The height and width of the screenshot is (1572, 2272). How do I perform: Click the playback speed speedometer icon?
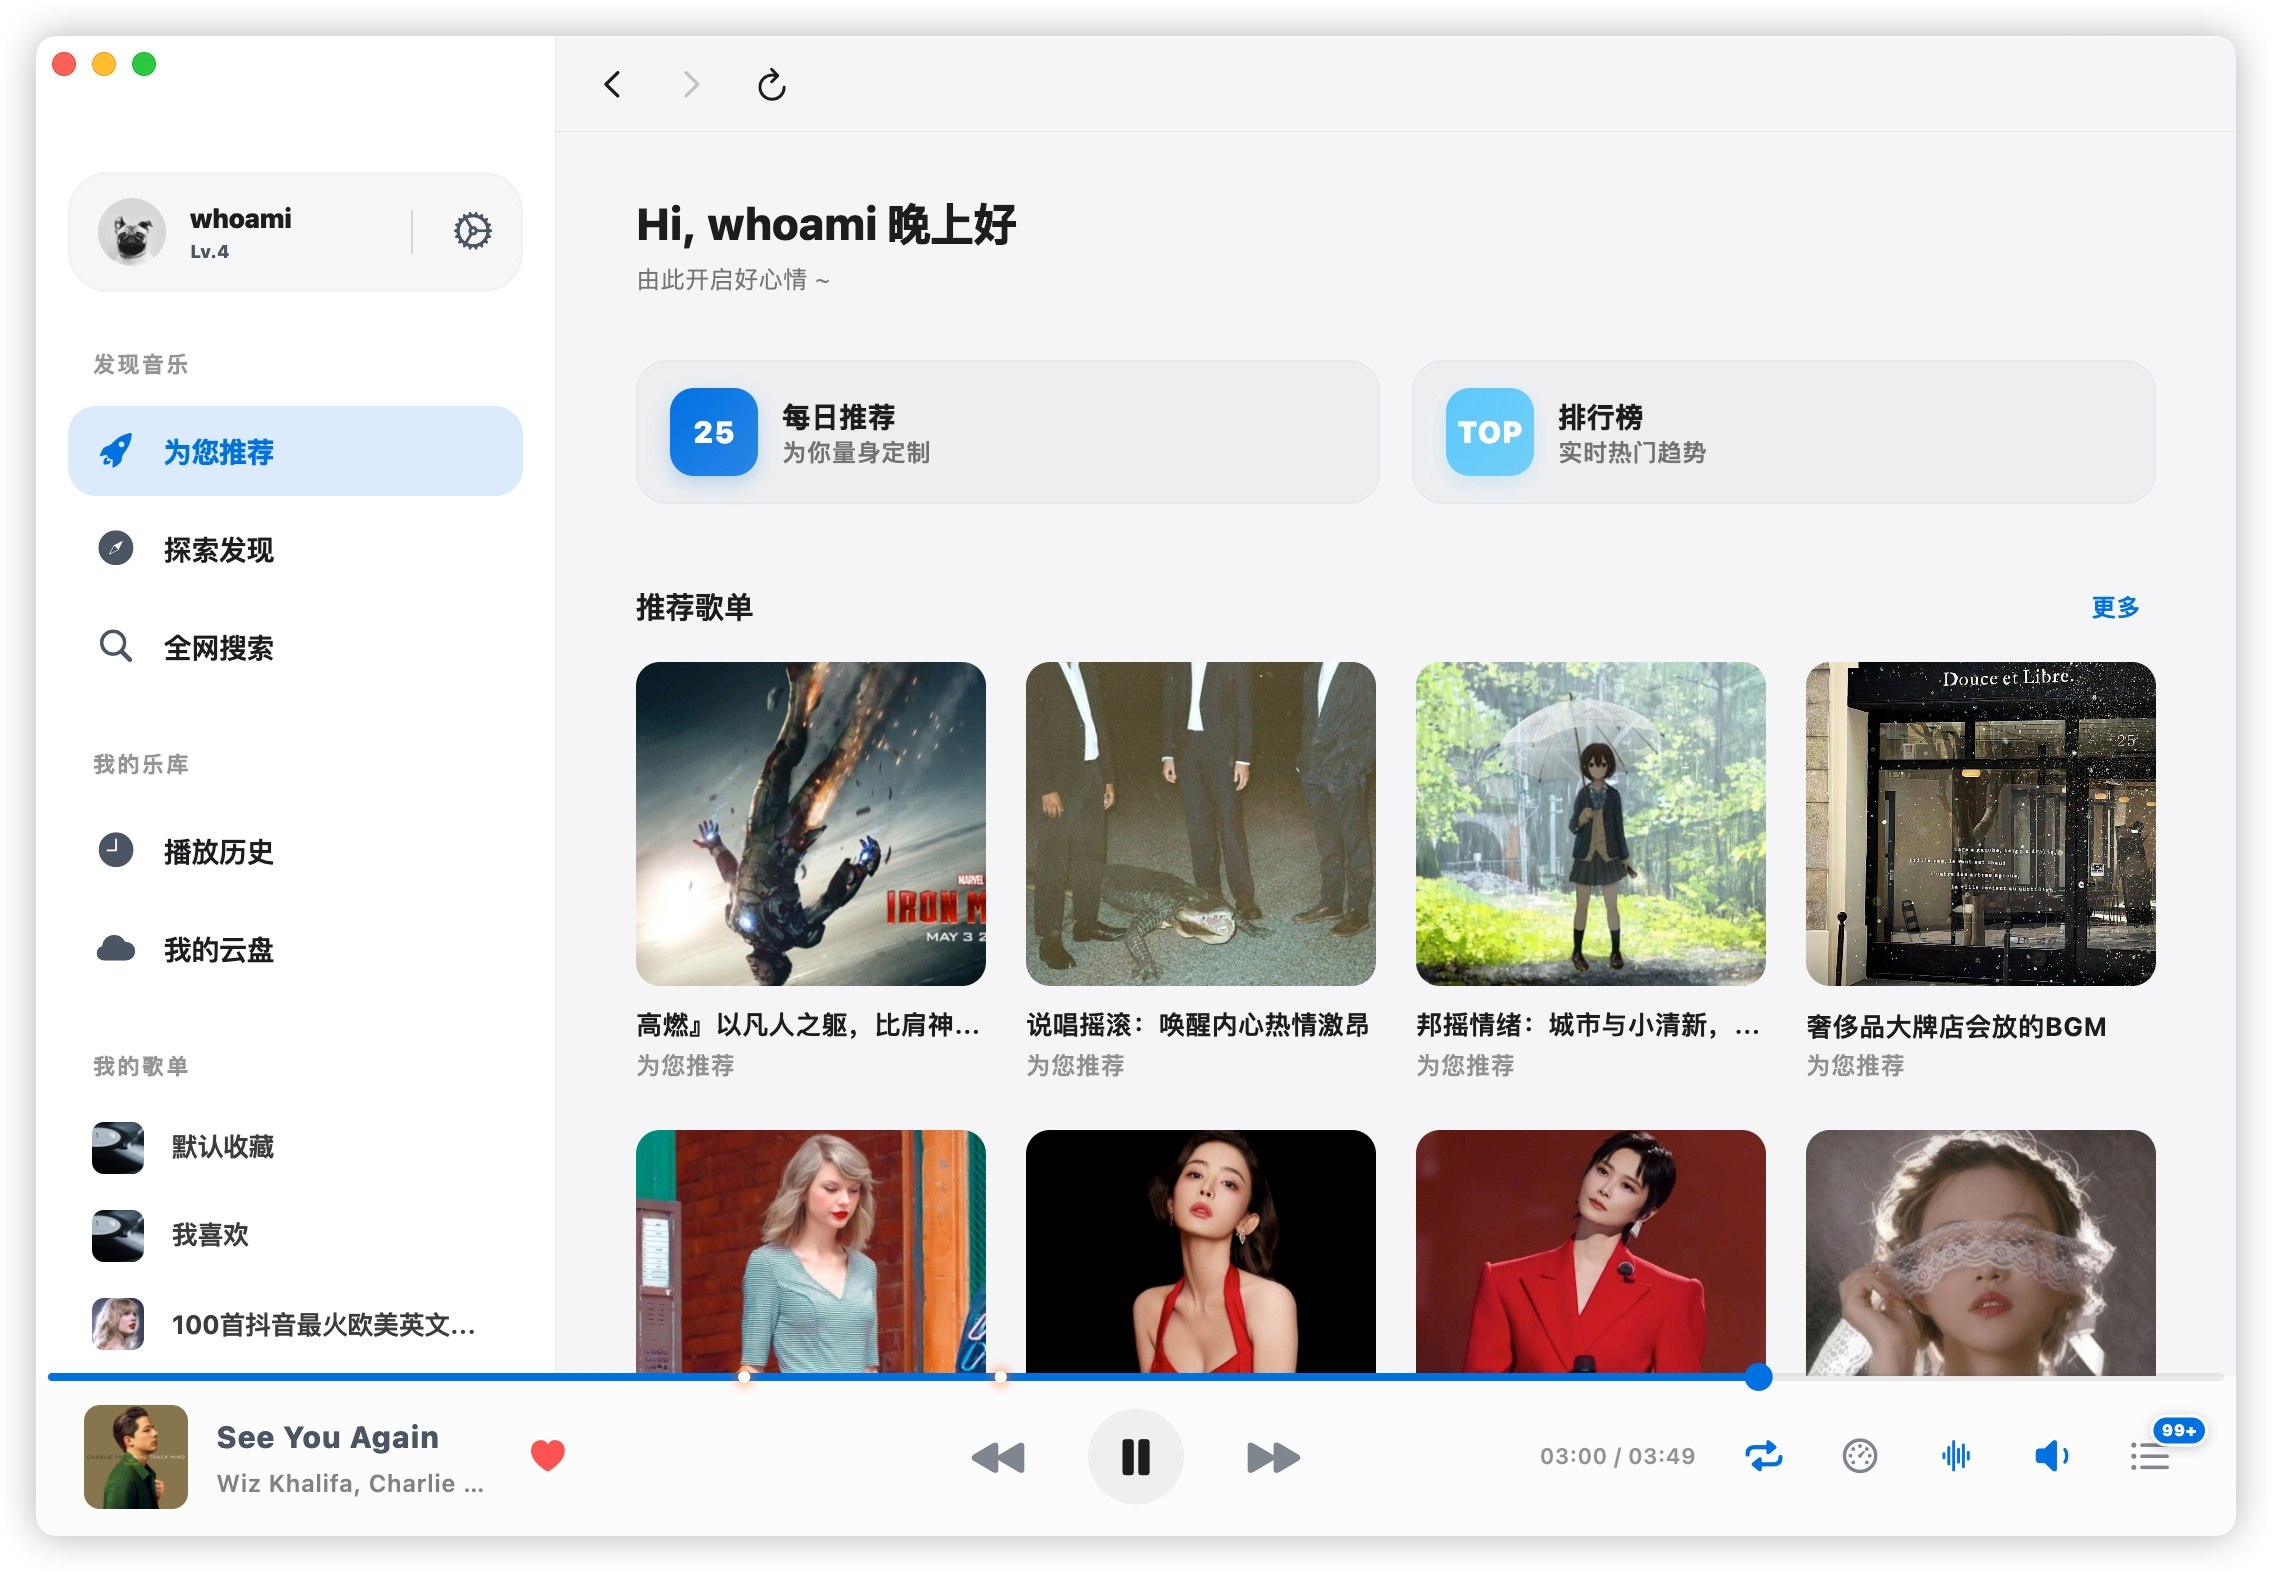pyautogui.click(x=1859, y=1456)
